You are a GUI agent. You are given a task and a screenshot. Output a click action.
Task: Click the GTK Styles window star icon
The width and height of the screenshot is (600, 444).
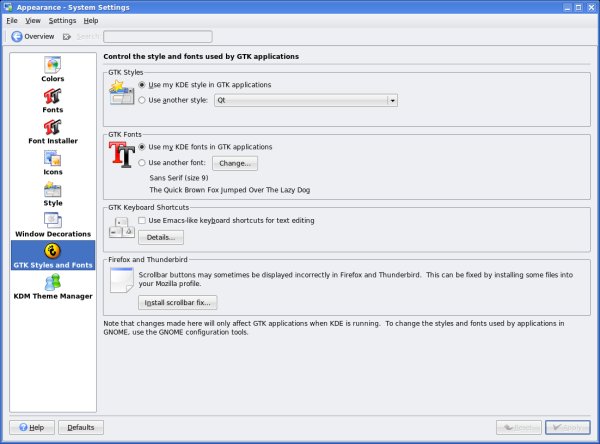coord(121,92)
